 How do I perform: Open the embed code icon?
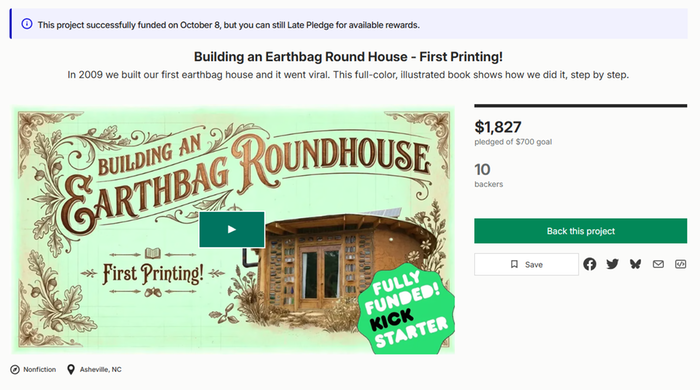tap(680, 264)
